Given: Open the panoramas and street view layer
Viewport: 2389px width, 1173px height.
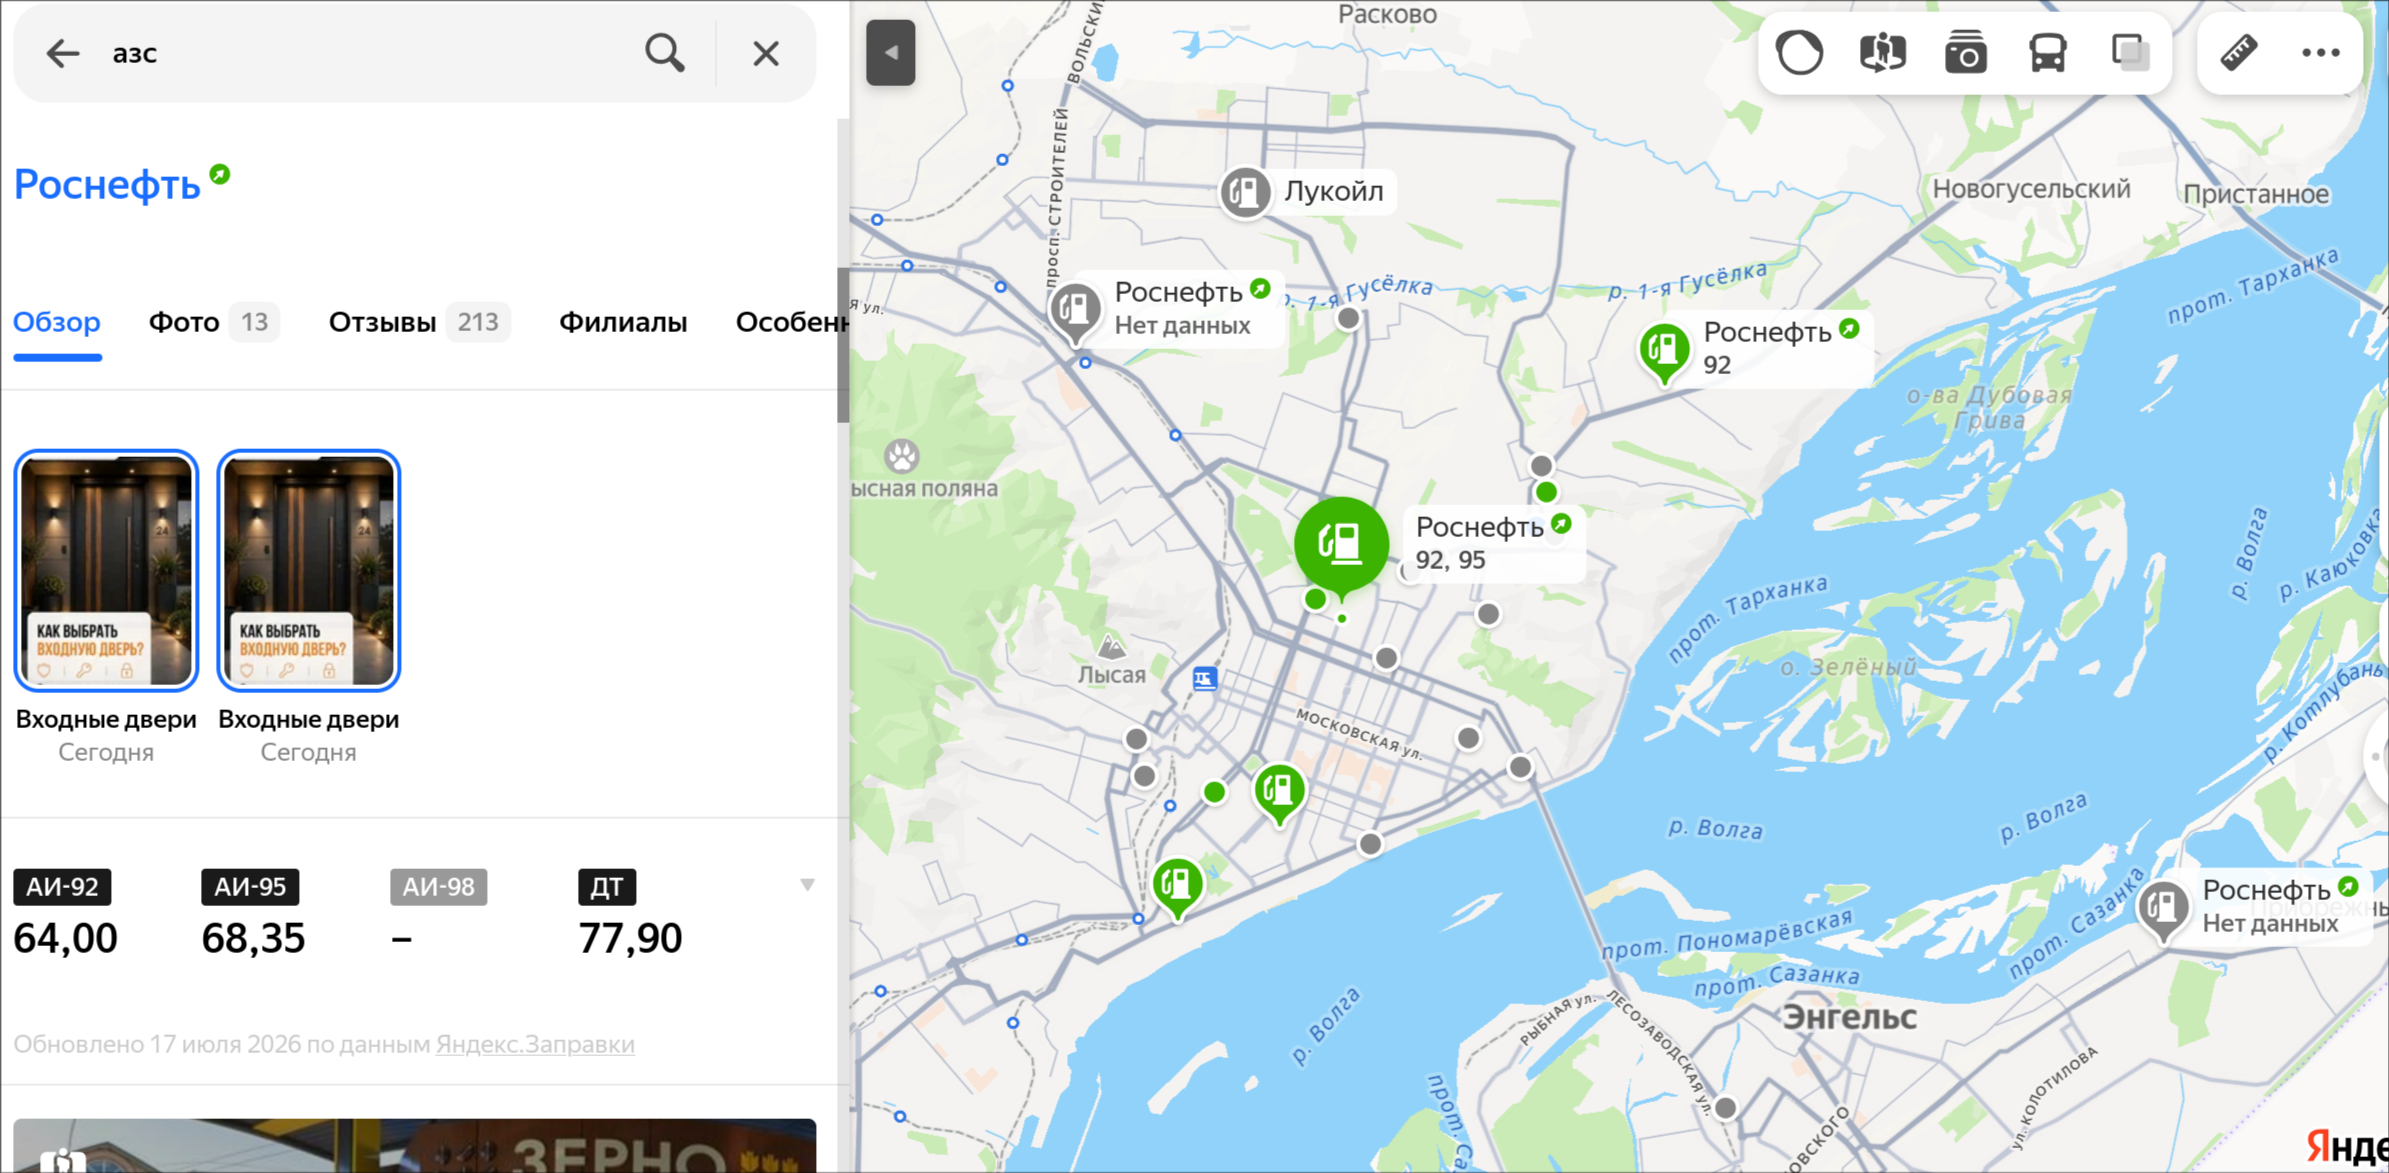Looking at the screenshot, I should (x=1882, y=53).
